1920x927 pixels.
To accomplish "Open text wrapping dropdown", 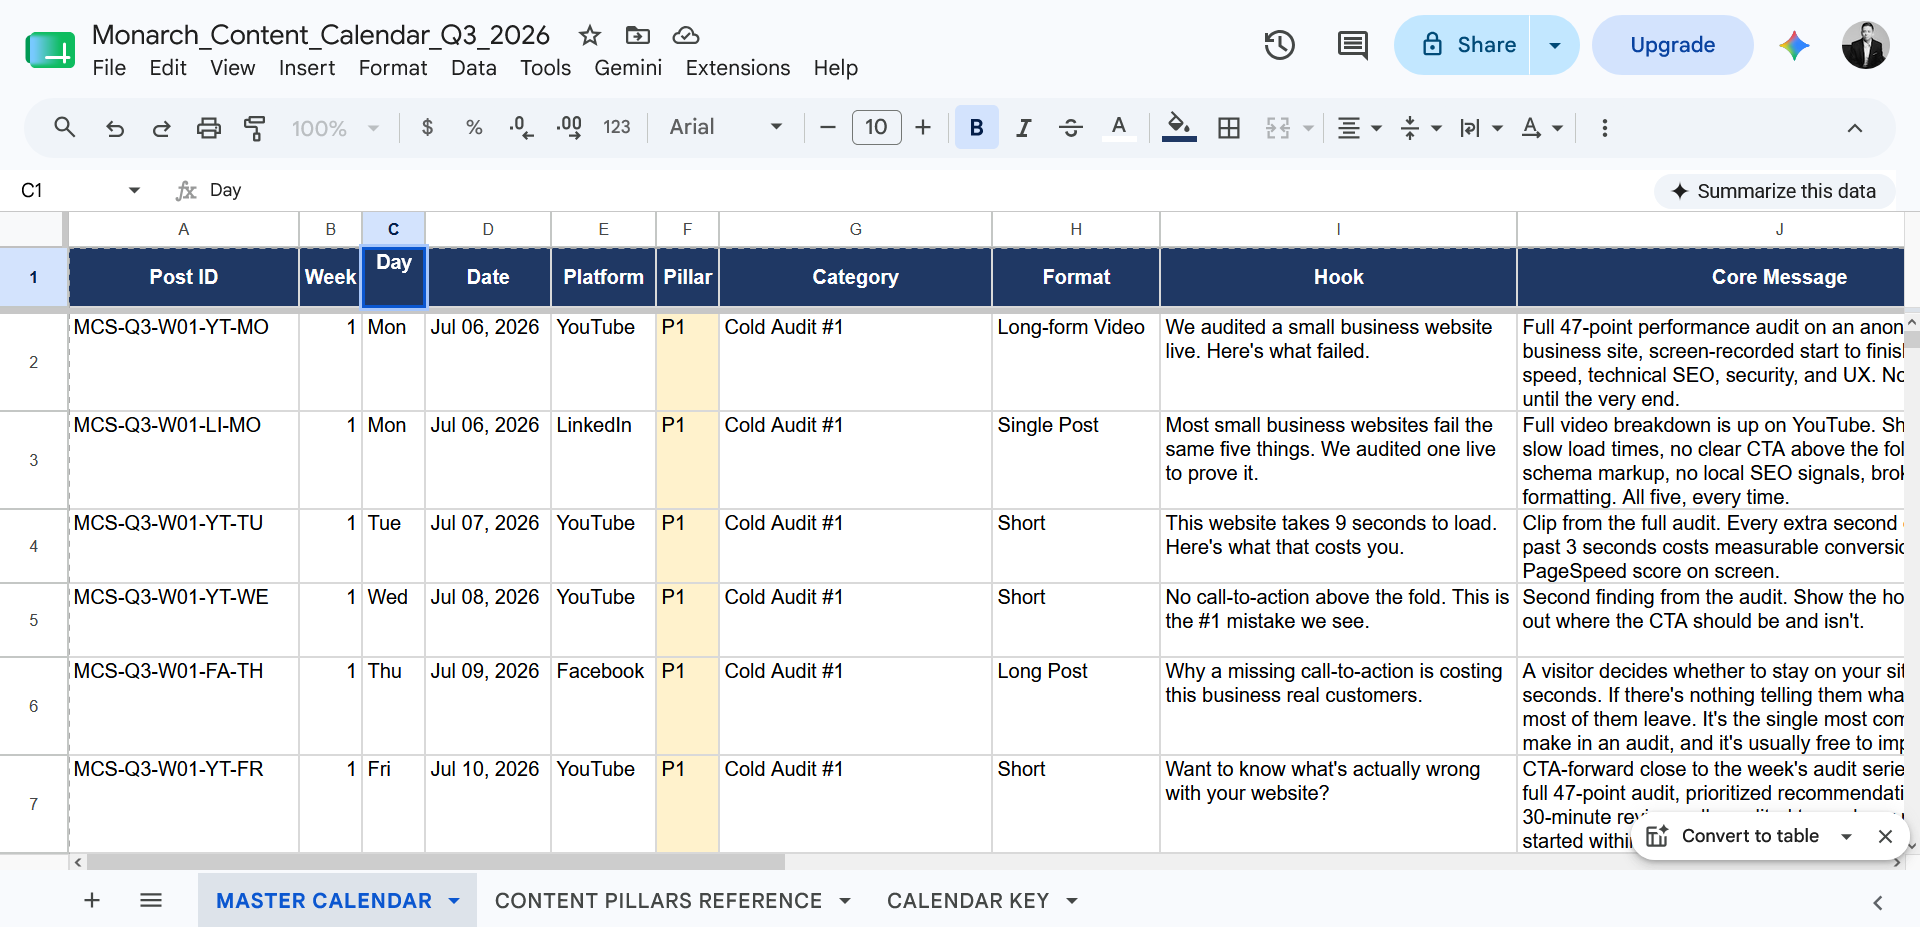I will (x=1481, y=128).
